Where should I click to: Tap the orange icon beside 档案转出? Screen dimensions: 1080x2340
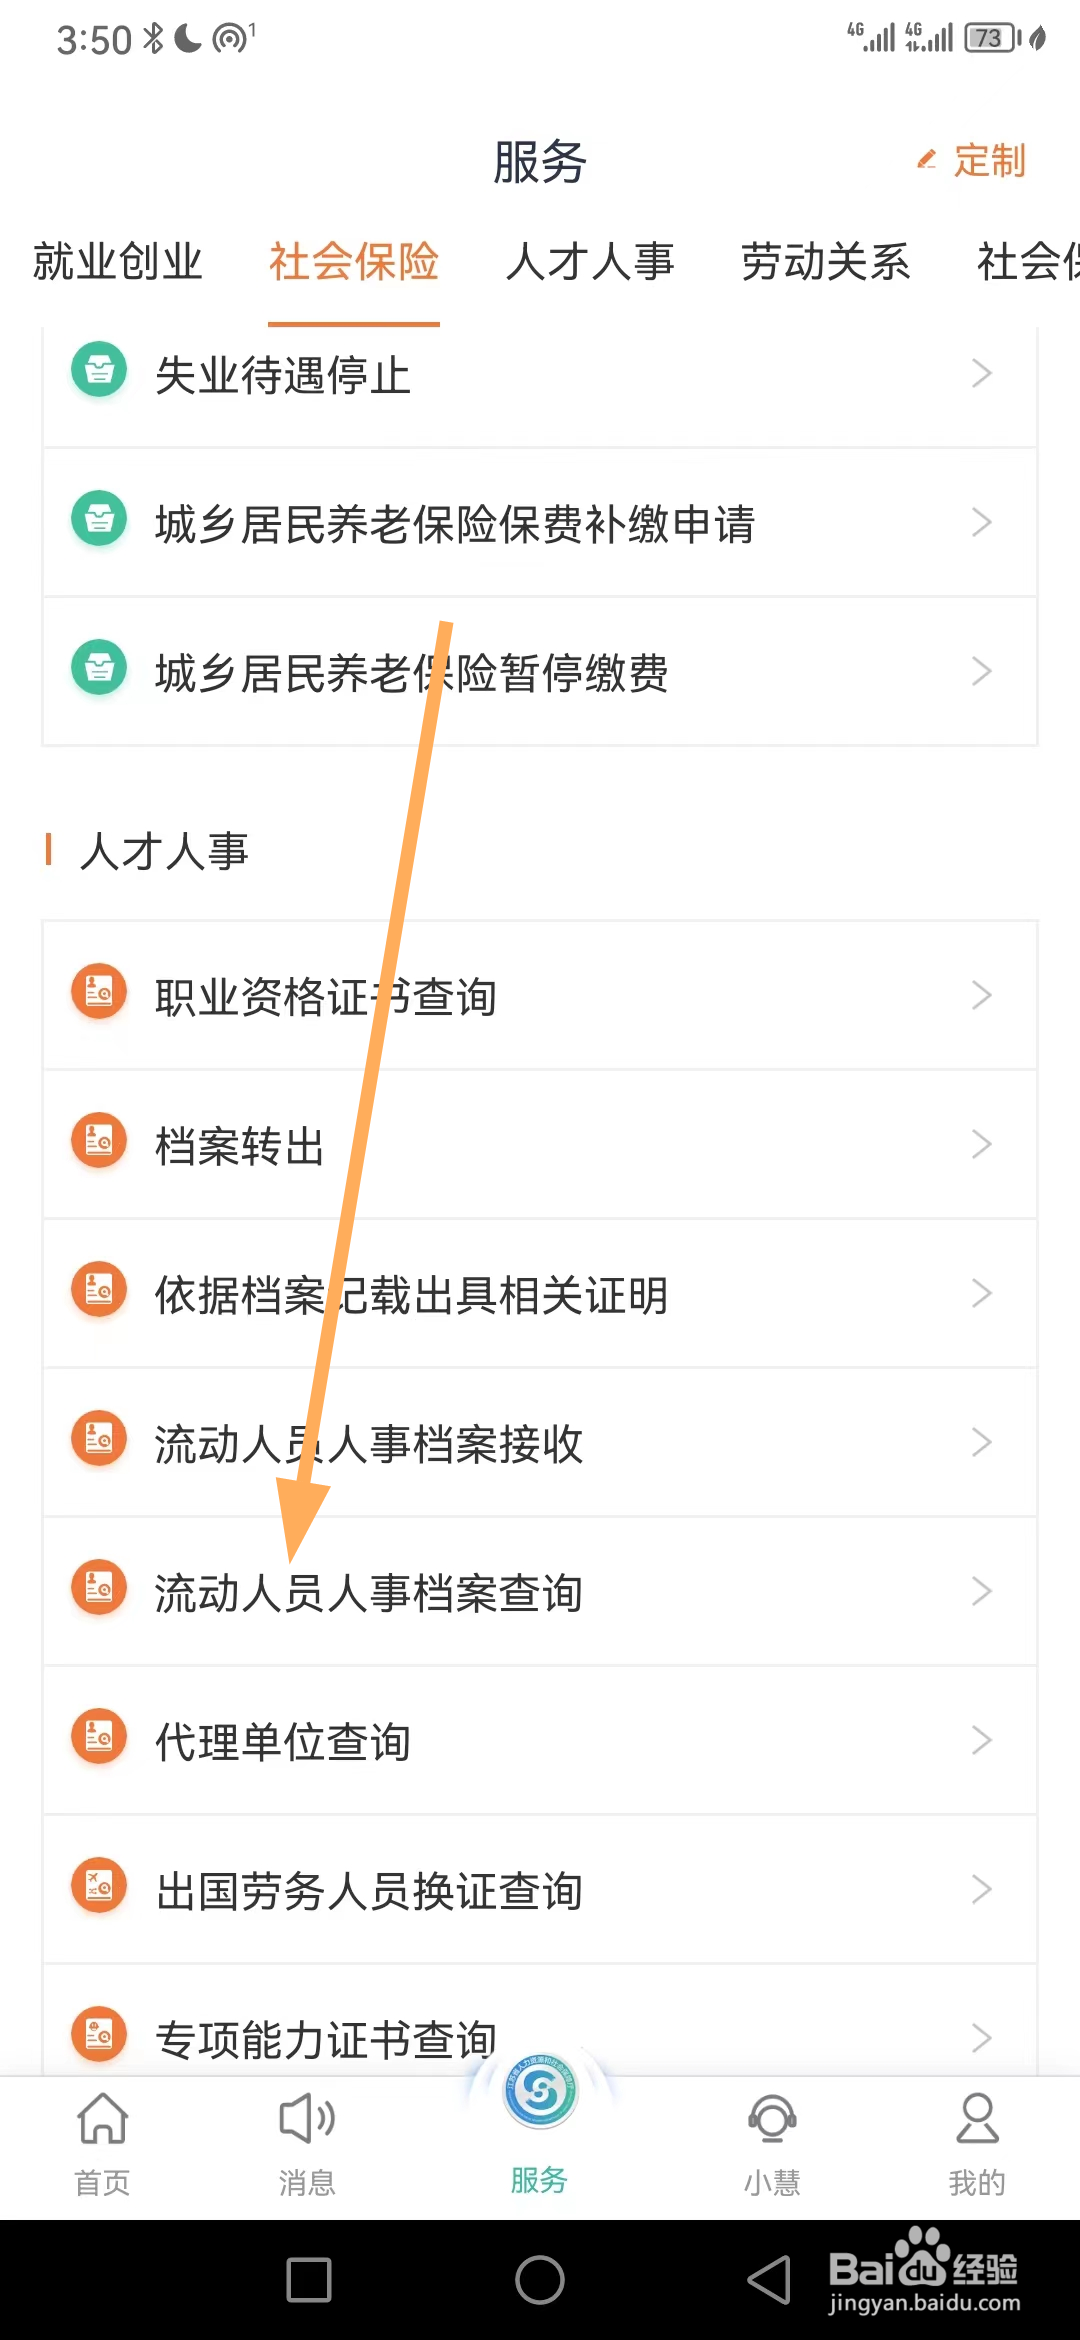(x=99, y=1141)
